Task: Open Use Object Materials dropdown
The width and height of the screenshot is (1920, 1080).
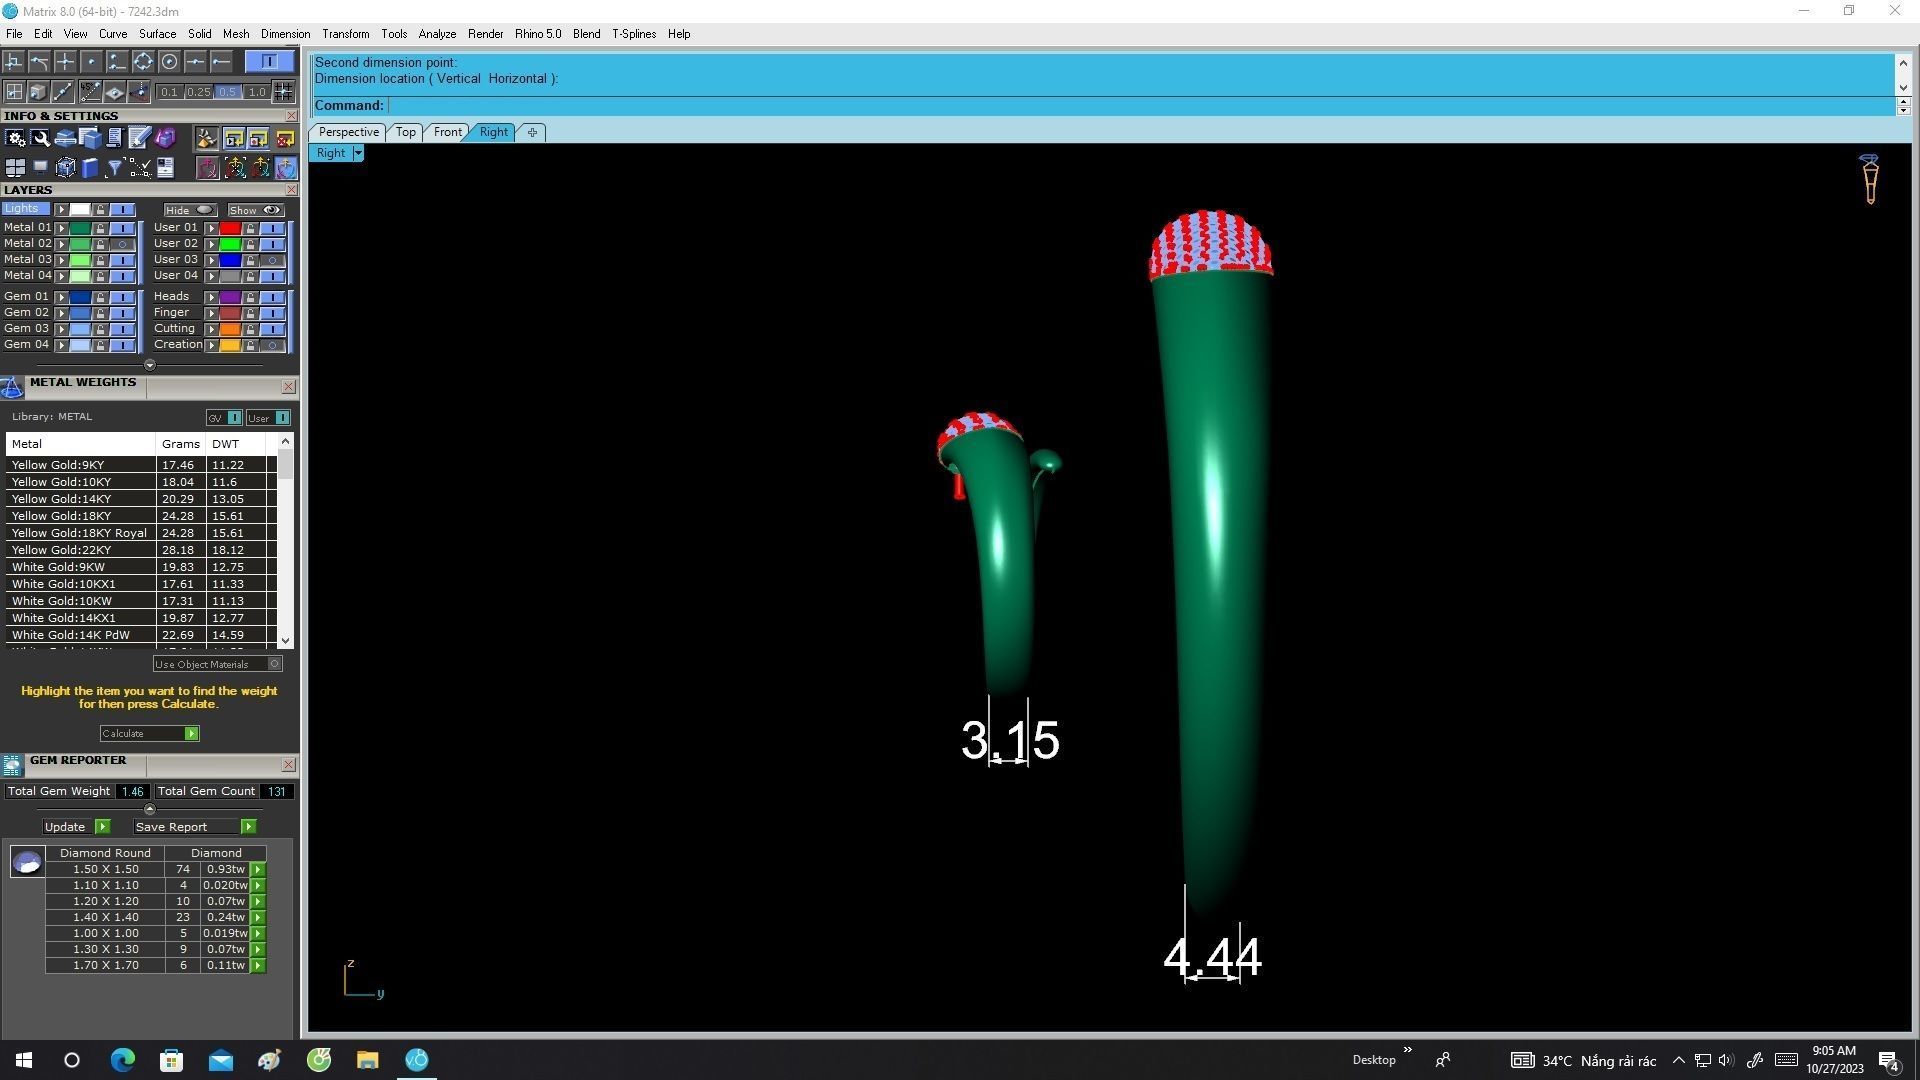Action: click(x=274, y=664)
